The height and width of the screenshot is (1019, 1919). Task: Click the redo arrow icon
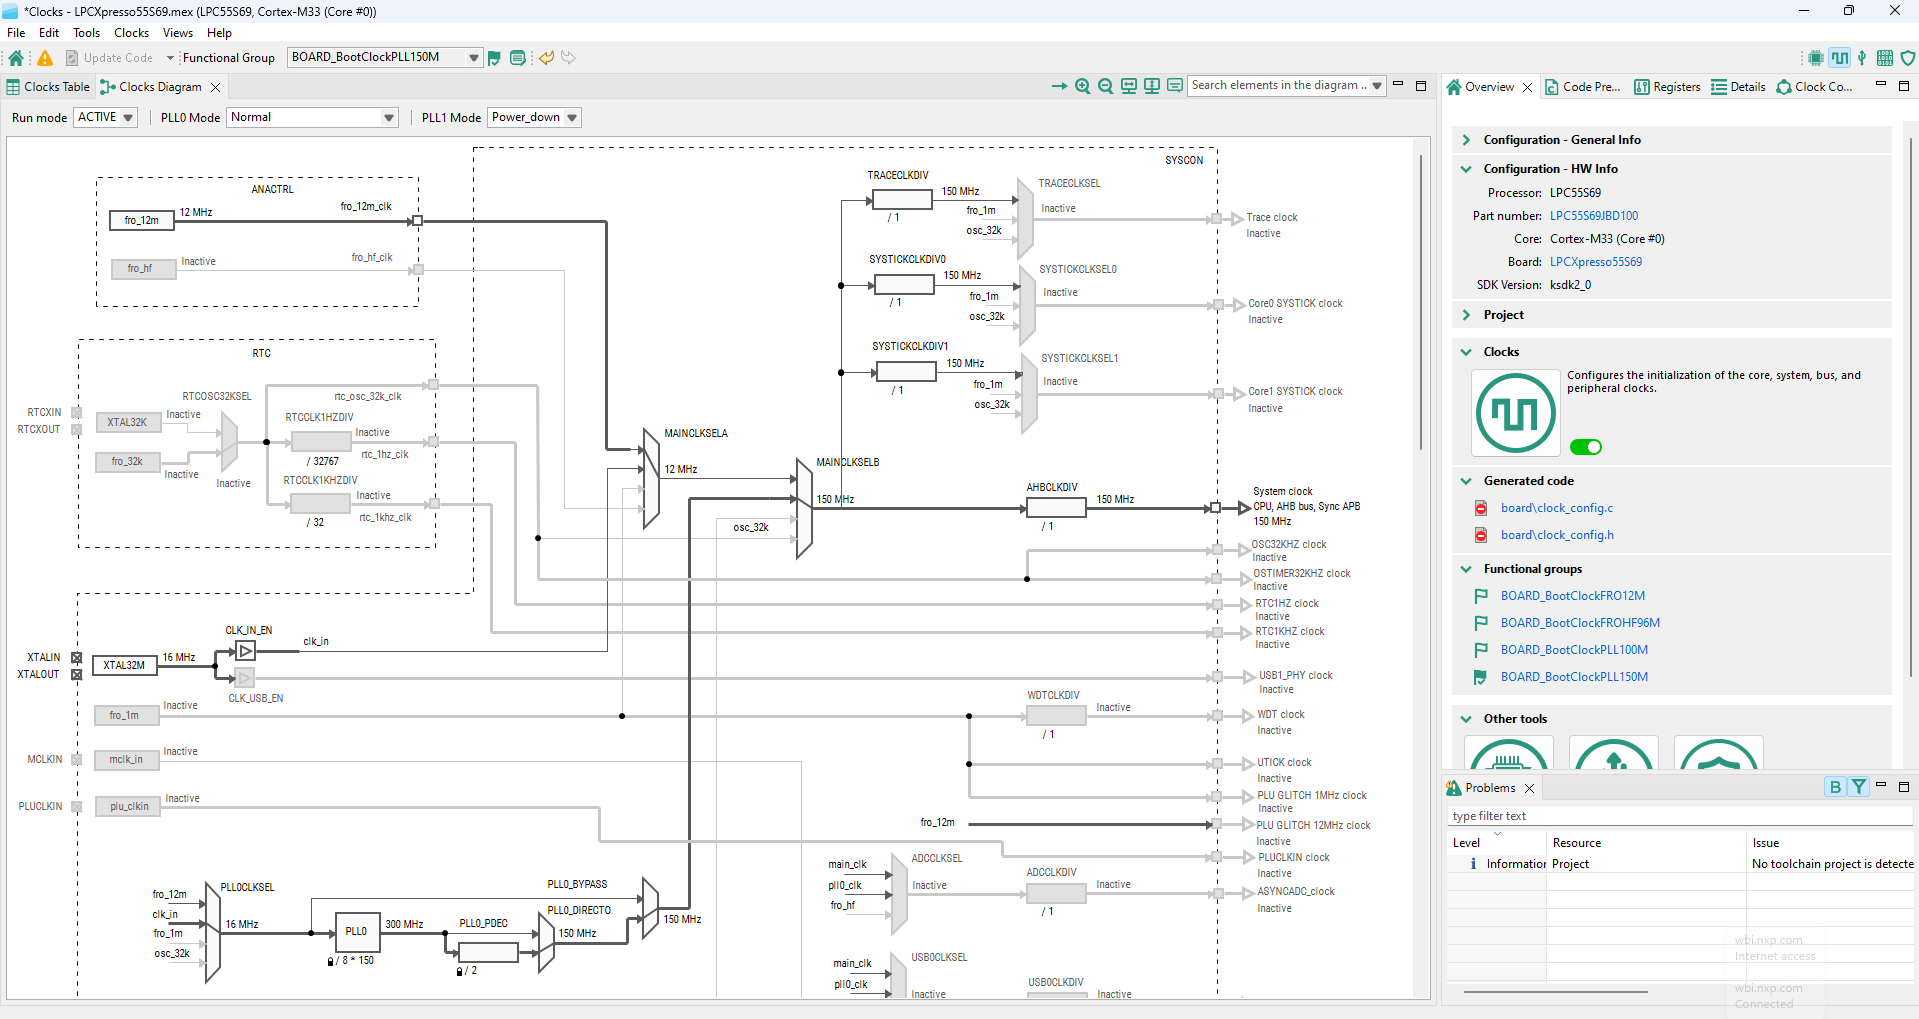(x=568, y=58)
